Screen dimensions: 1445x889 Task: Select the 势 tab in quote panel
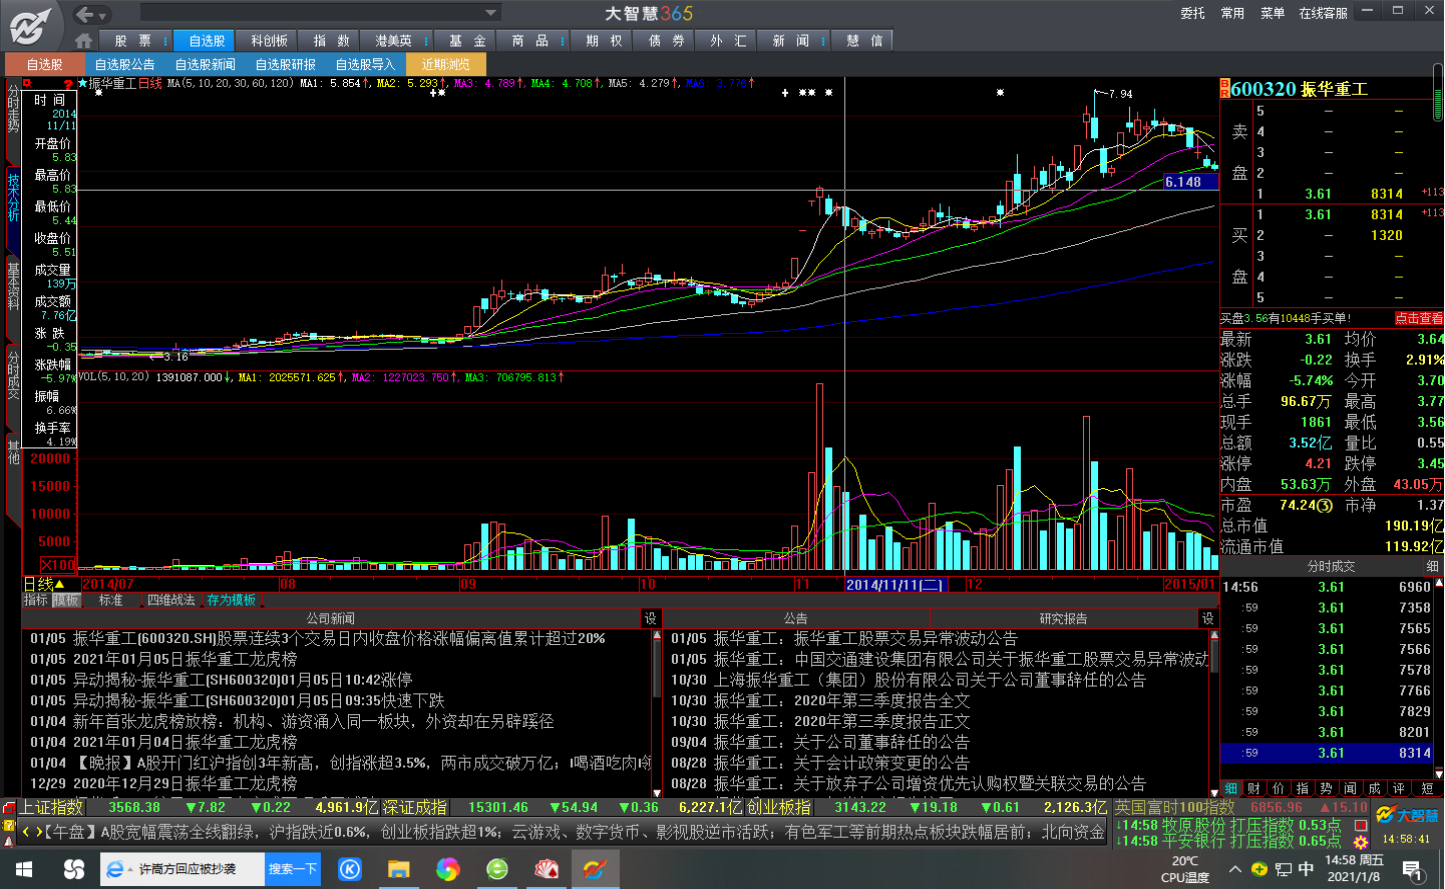coord(1326,789)
